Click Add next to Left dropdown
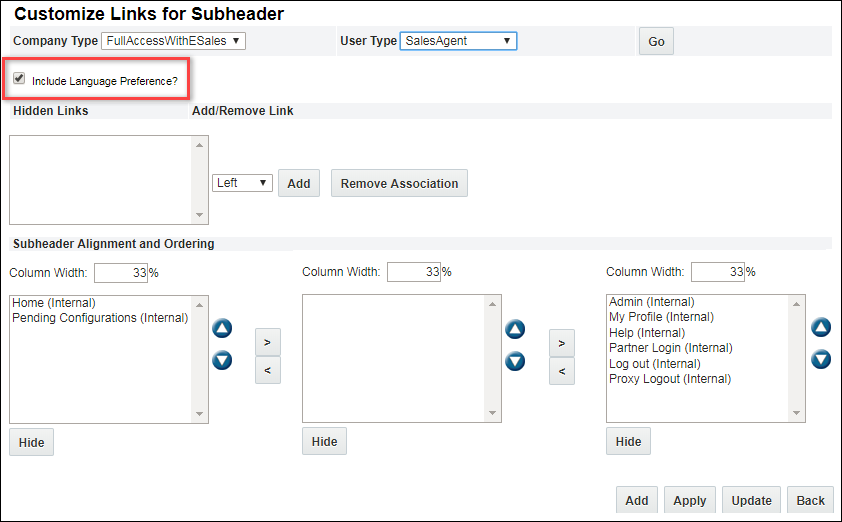The image size is (842, 522). tap(299, 183)
